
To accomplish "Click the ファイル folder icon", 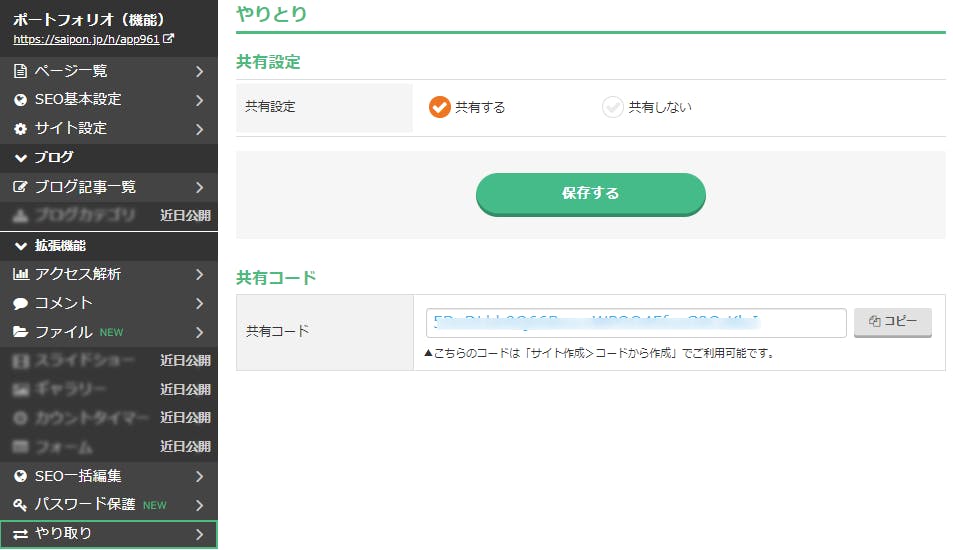I will [20, 332].
